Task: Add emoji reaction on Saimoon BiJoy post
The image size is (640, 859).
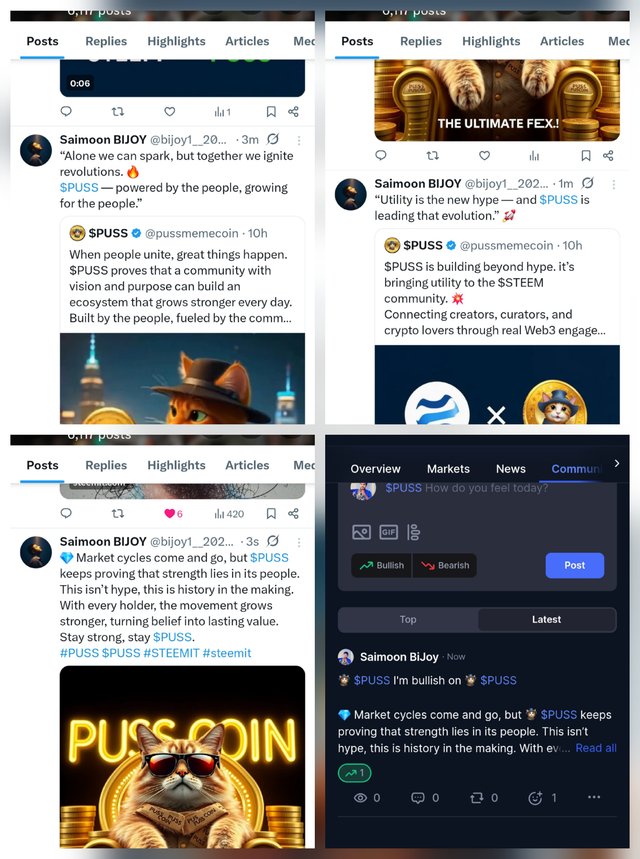Action: tap(535, 798)
